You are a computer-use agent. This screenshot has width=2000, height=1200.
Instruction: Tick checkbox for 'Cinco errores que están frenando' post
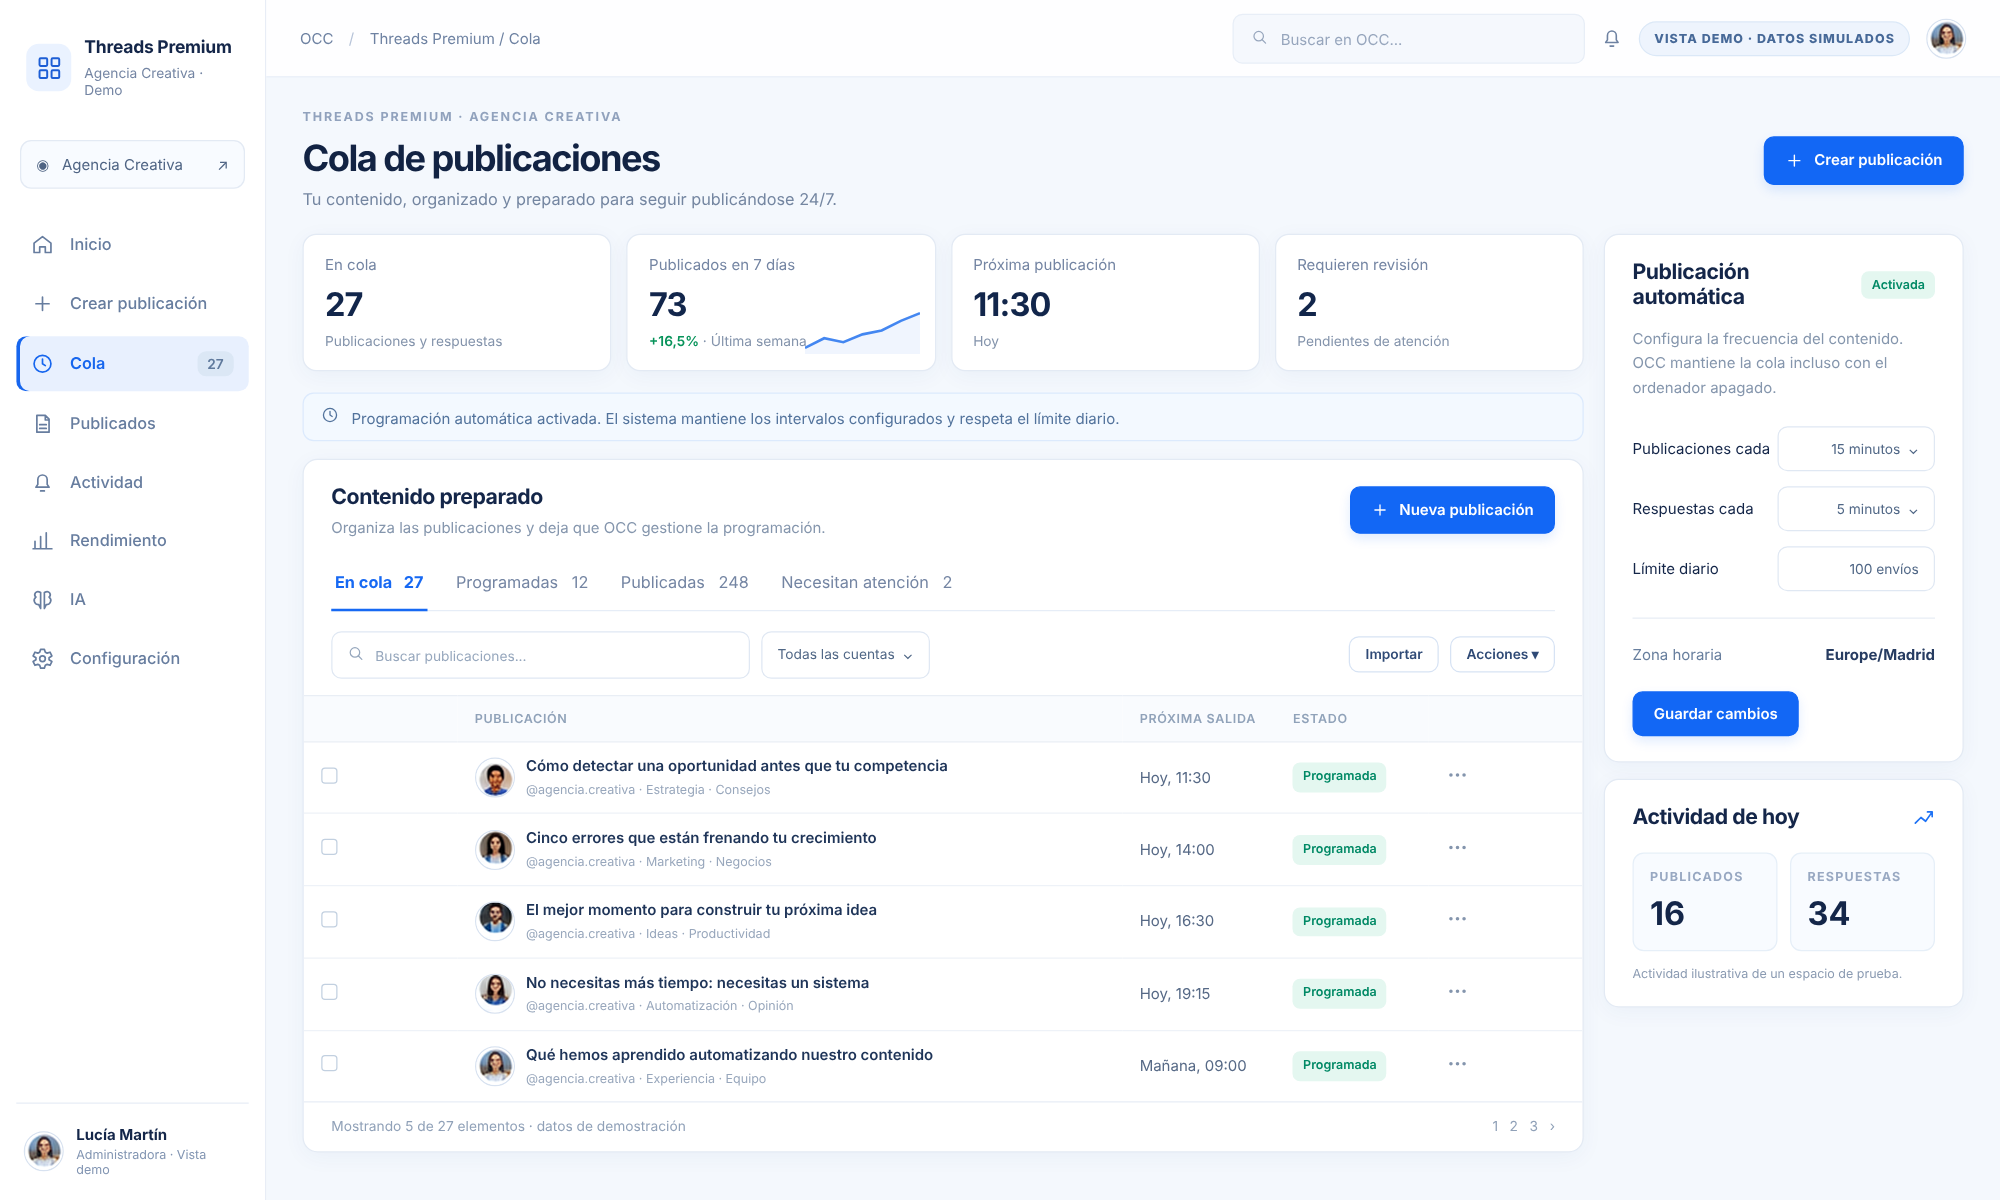tap(329, 848)
